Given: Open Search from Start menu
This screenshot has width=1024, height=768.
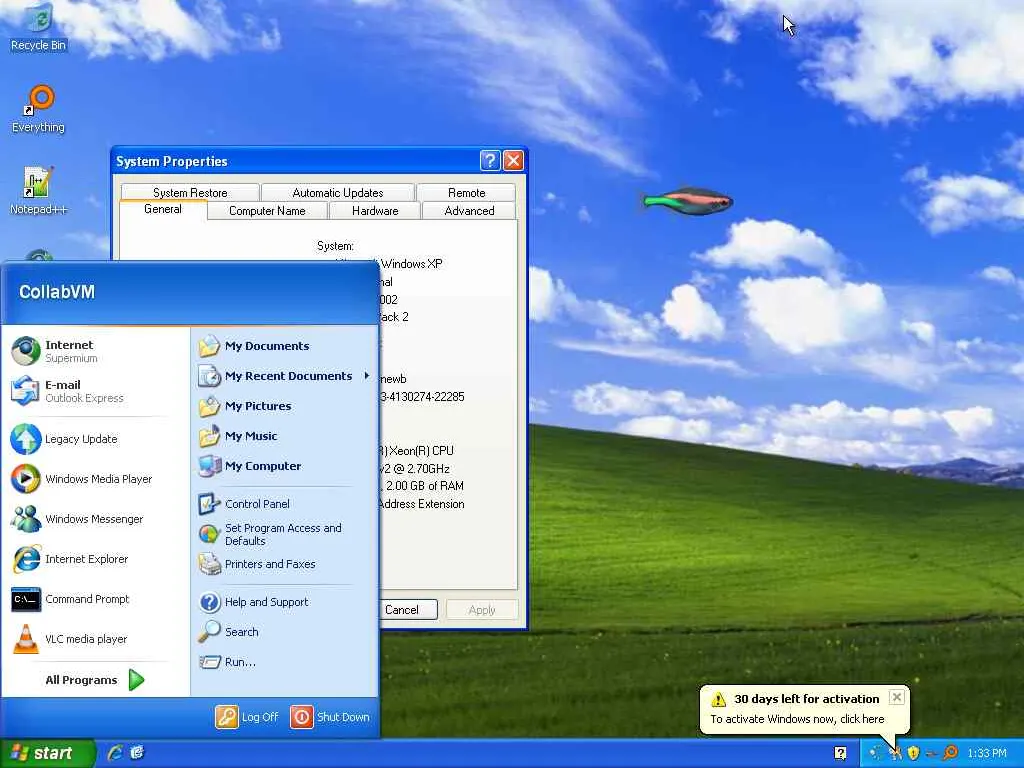Looking at the screenshot, I should point(285,632).
